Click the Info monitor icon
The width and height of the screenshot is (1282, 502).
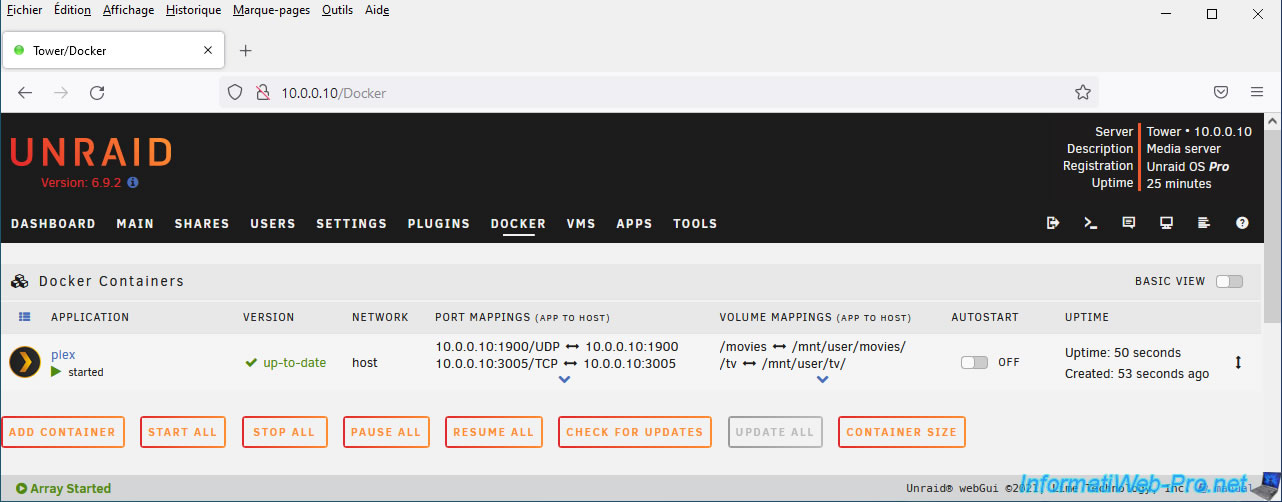coord(1166,223)
